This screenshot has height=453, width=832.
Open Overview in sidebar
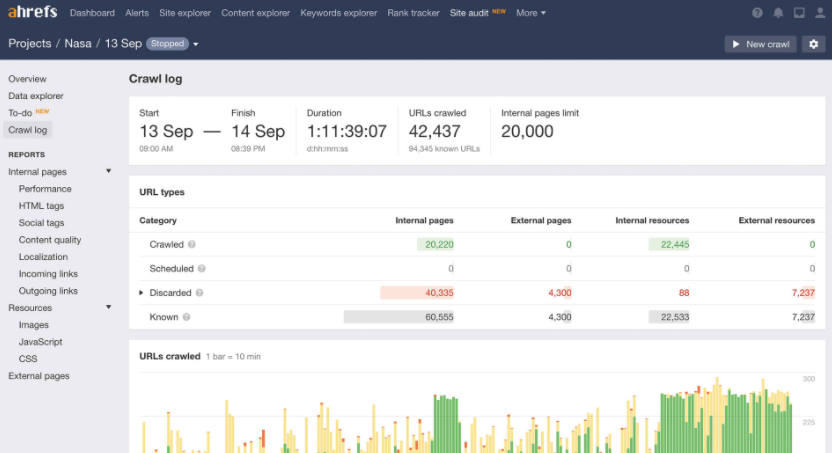[x=27, y=79]
